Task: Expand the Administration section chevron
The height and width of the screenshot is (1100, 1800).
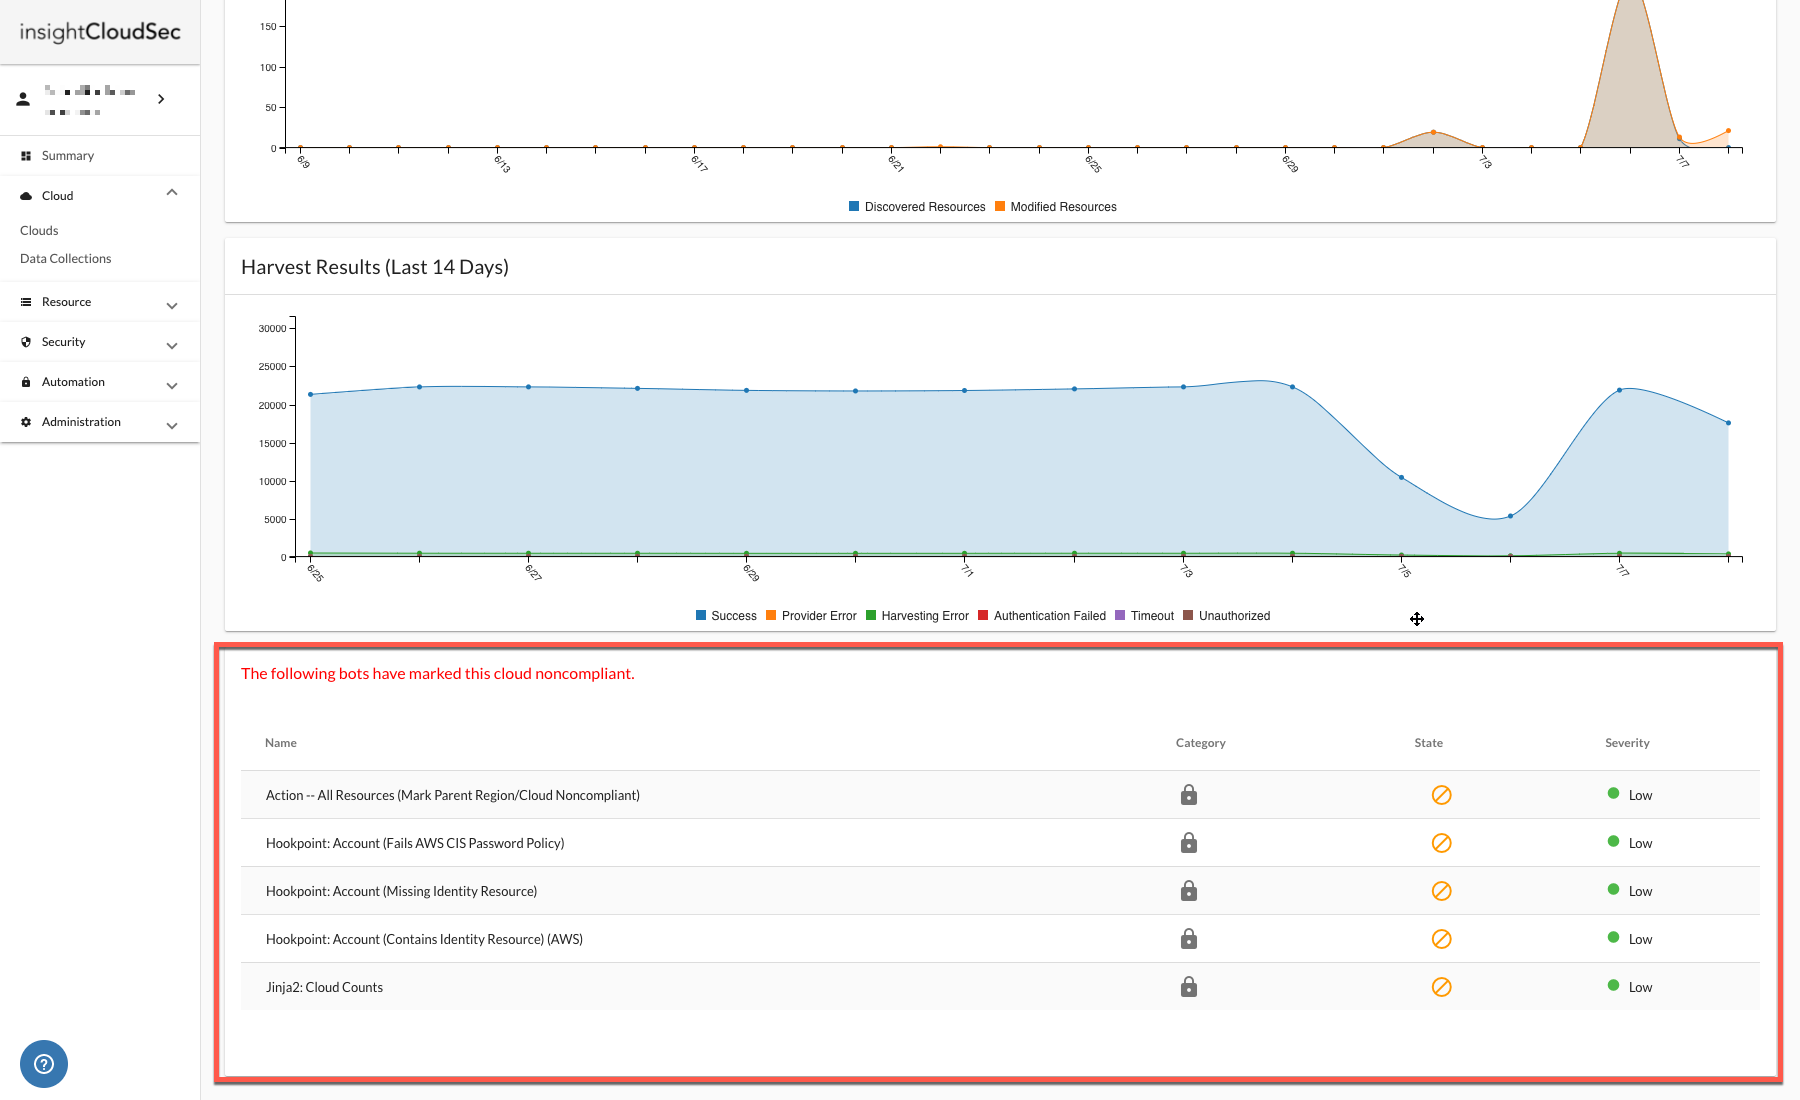Action: click(x=172, y=426)
